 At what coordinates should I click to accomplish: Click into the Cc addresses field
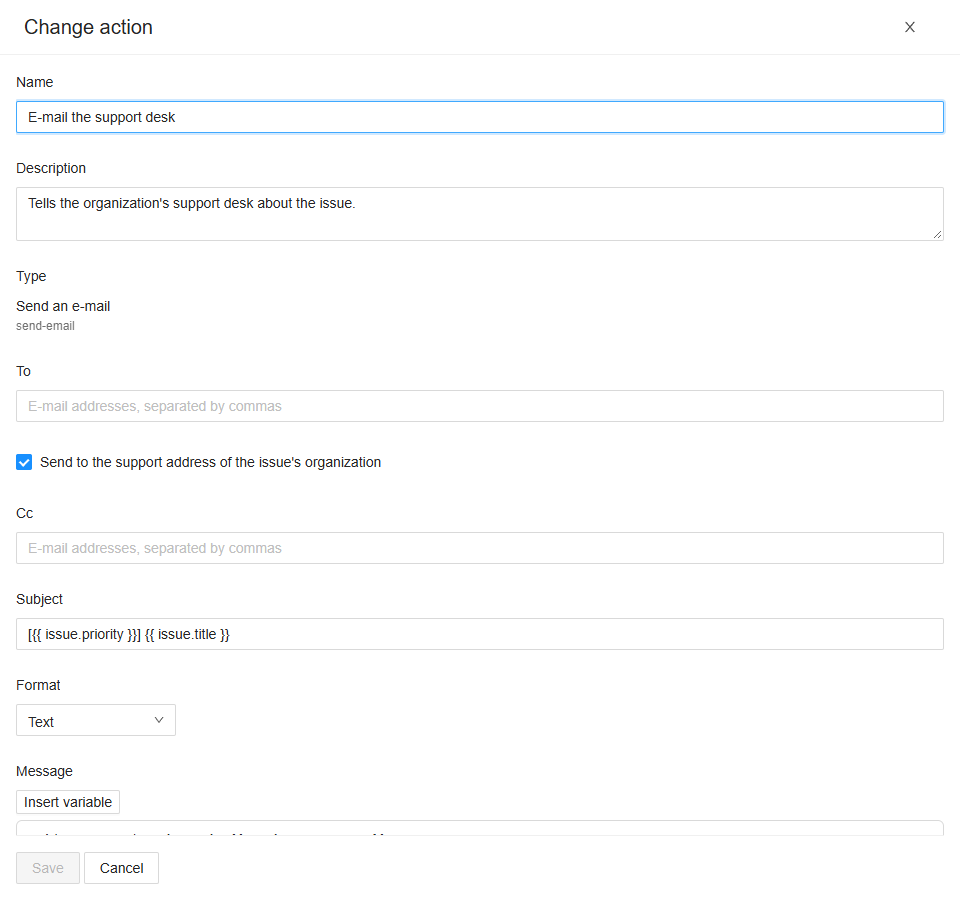tap(479, 548)
